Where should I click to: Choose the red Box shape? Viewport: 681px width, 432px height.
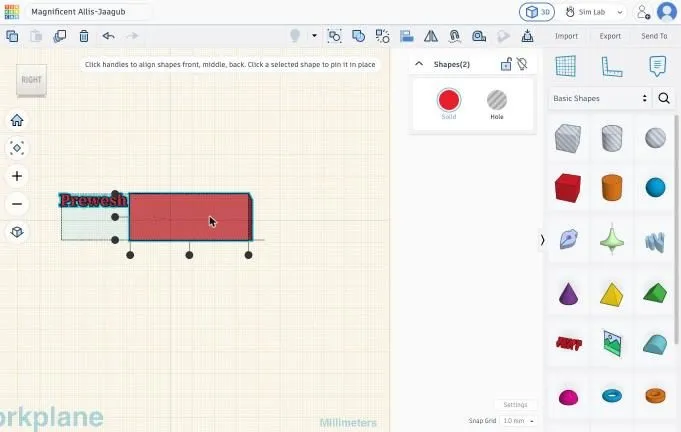click(x=568, y=188)
